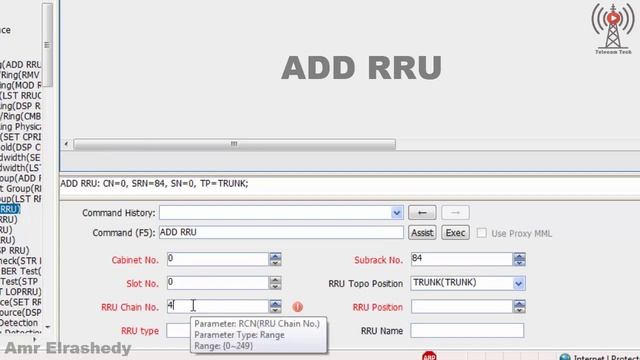
Task: Select the SP RRU) tree item
Action: 15,250
